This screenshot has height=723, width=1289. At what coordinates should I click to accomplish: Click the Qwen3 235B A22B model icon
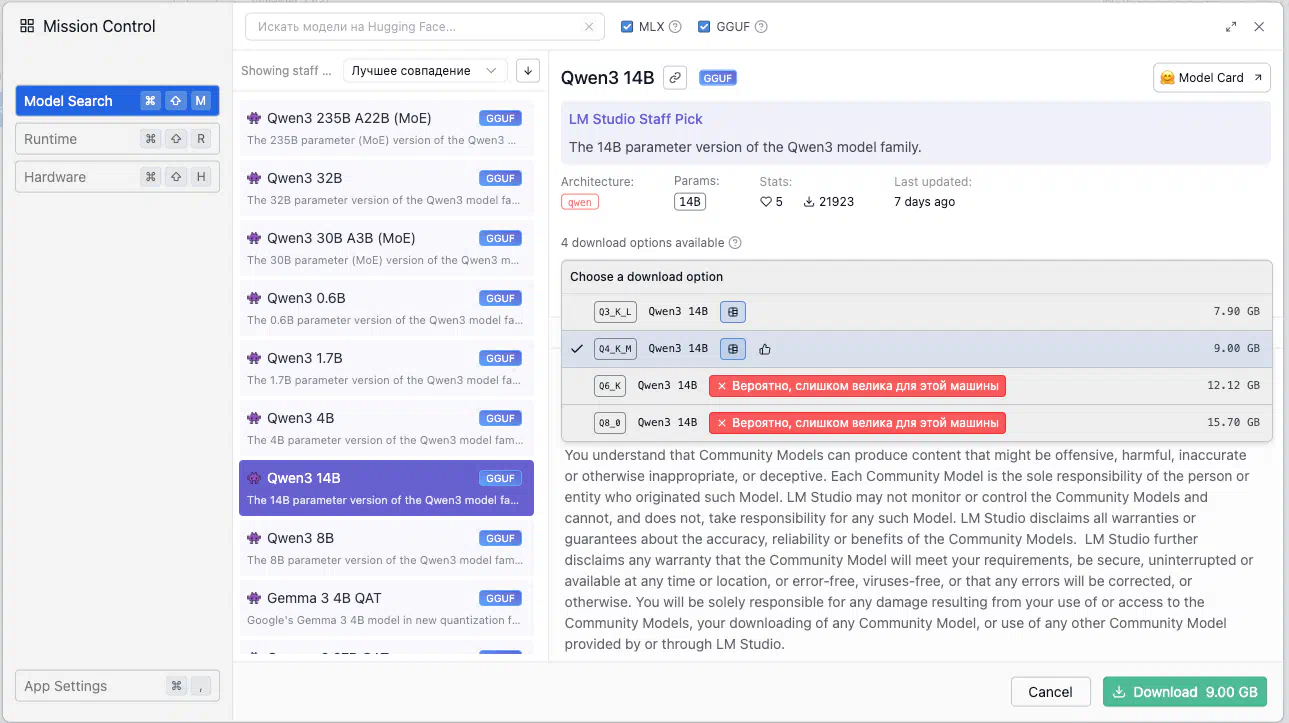[254, 118]
